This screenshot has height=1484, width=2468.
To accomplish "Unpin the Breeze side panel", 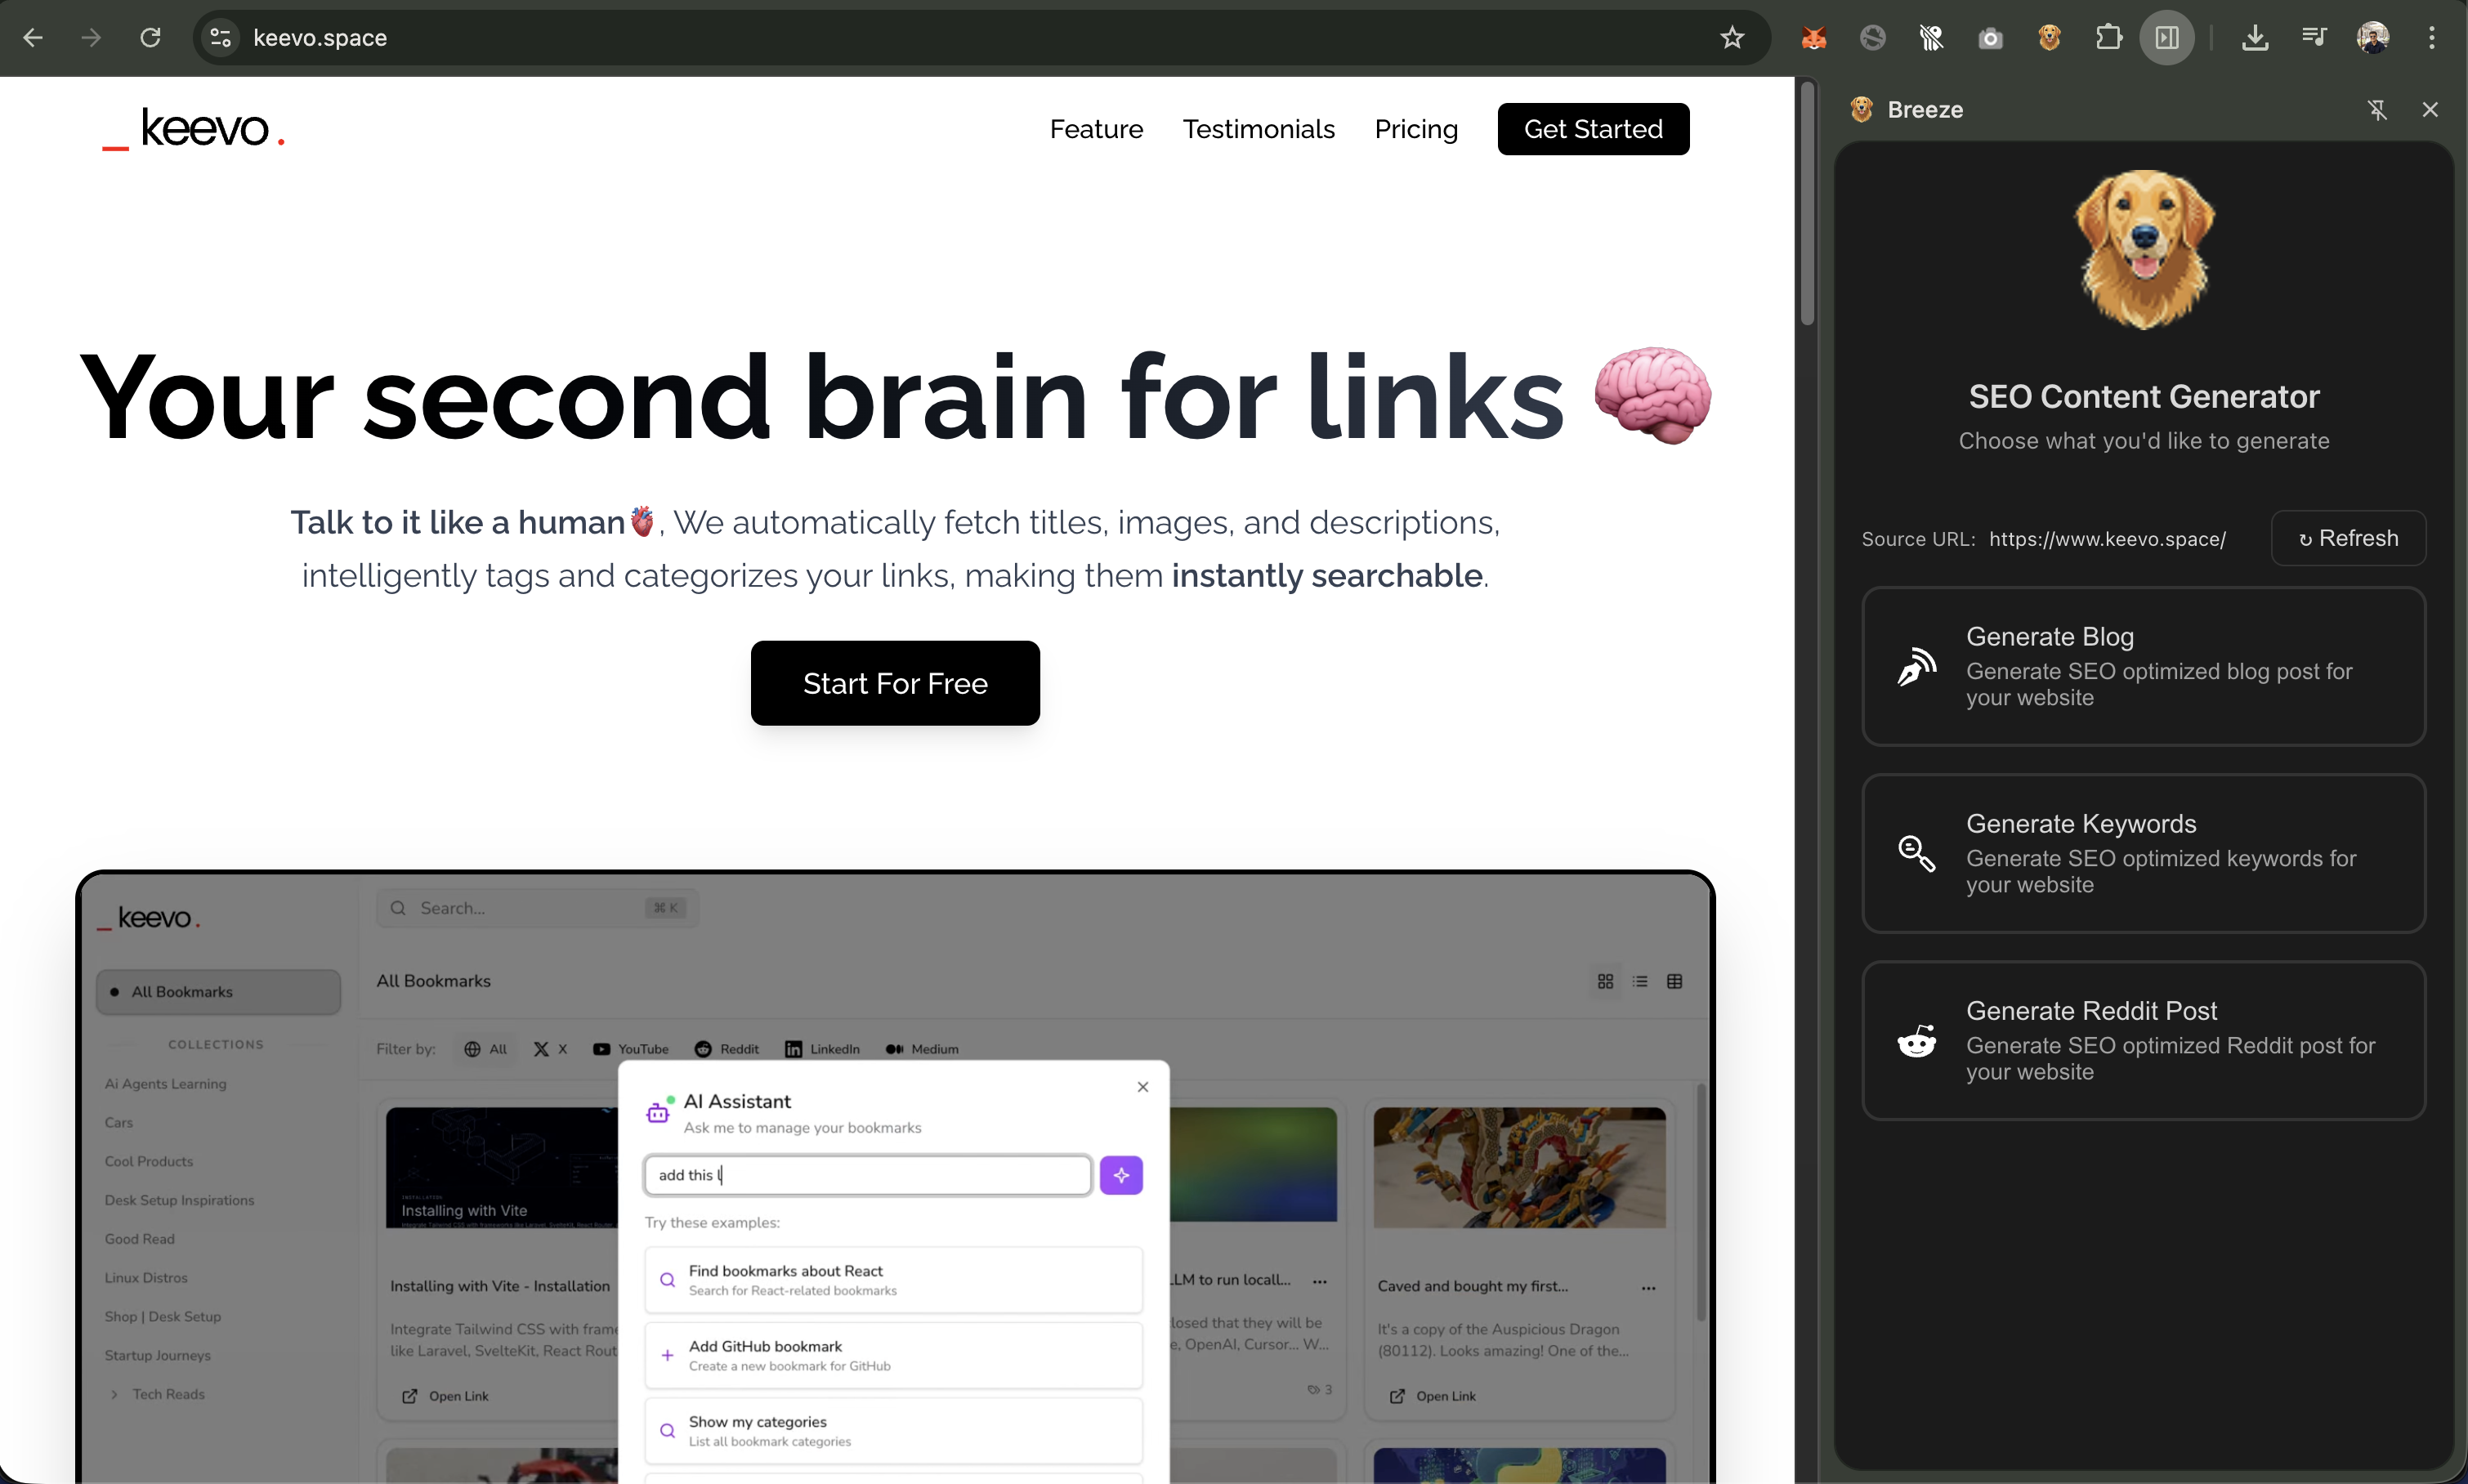I will [x=2378, y=110].
